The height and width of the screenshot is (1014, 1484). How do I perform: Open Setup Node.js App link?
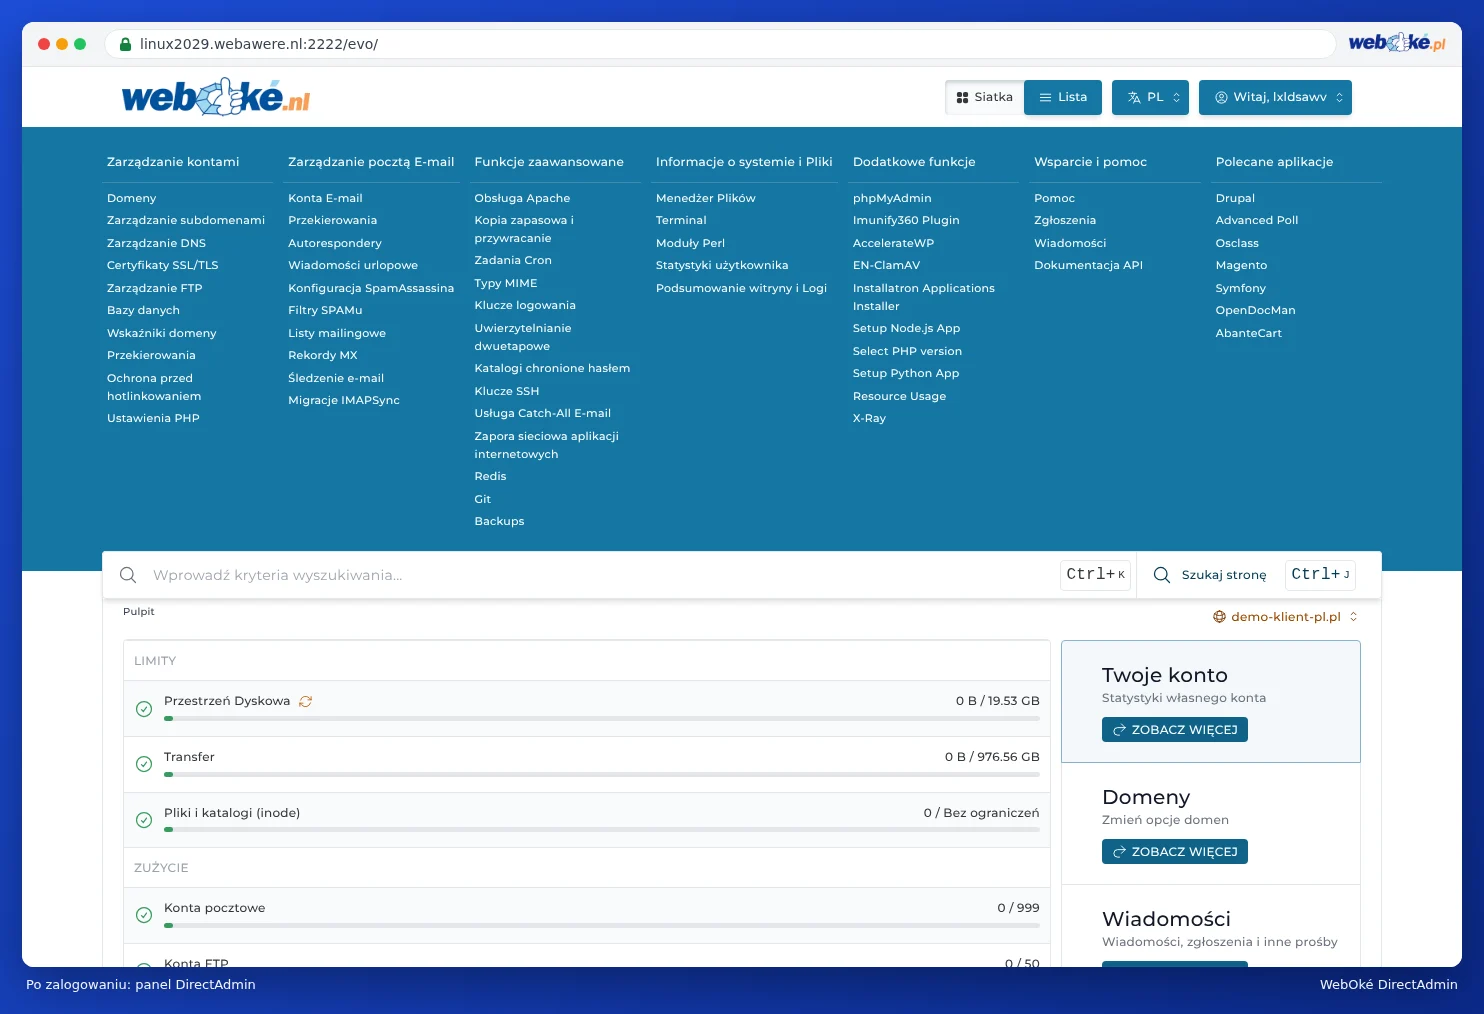click(x=907, y=328)
